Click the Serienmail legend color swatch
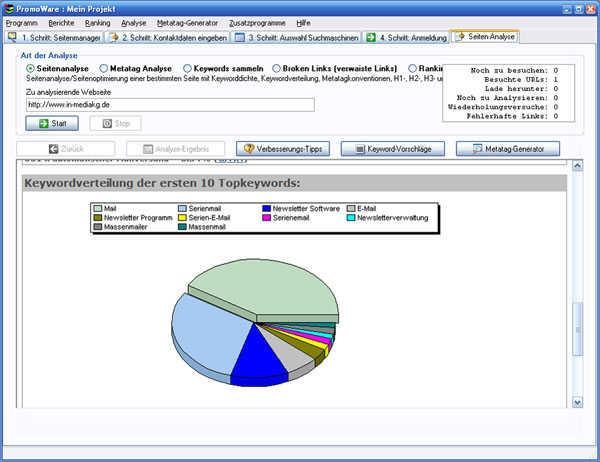600x462 pixels. [x=182, y=209]
